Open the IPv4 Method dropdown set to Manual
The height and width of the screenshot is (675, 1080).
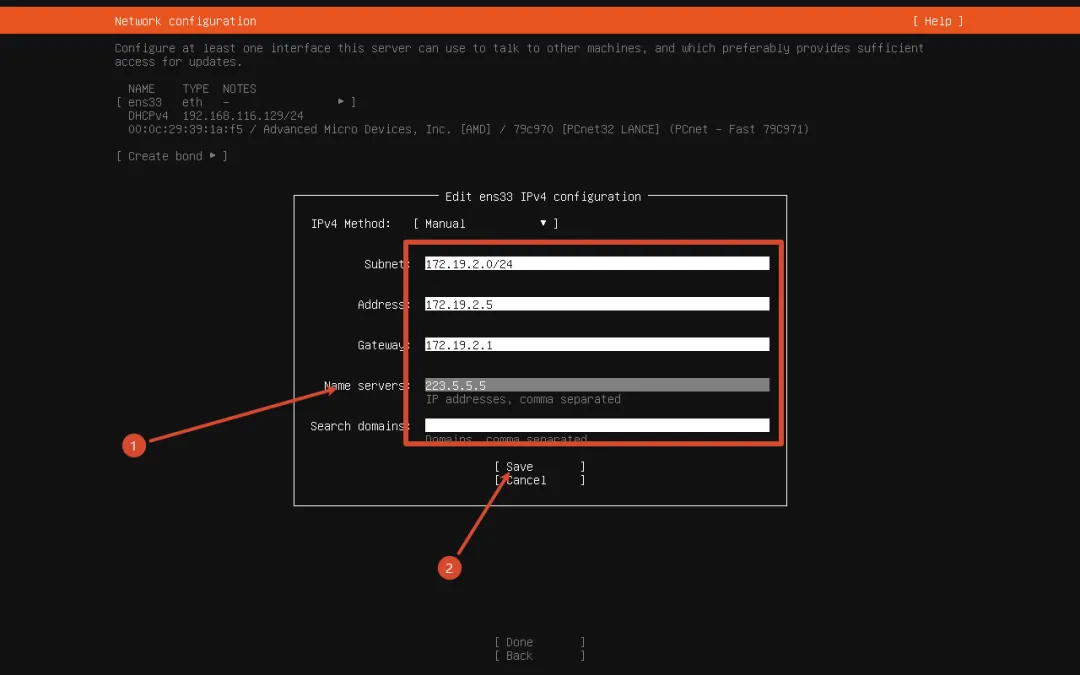coord(486,224)
